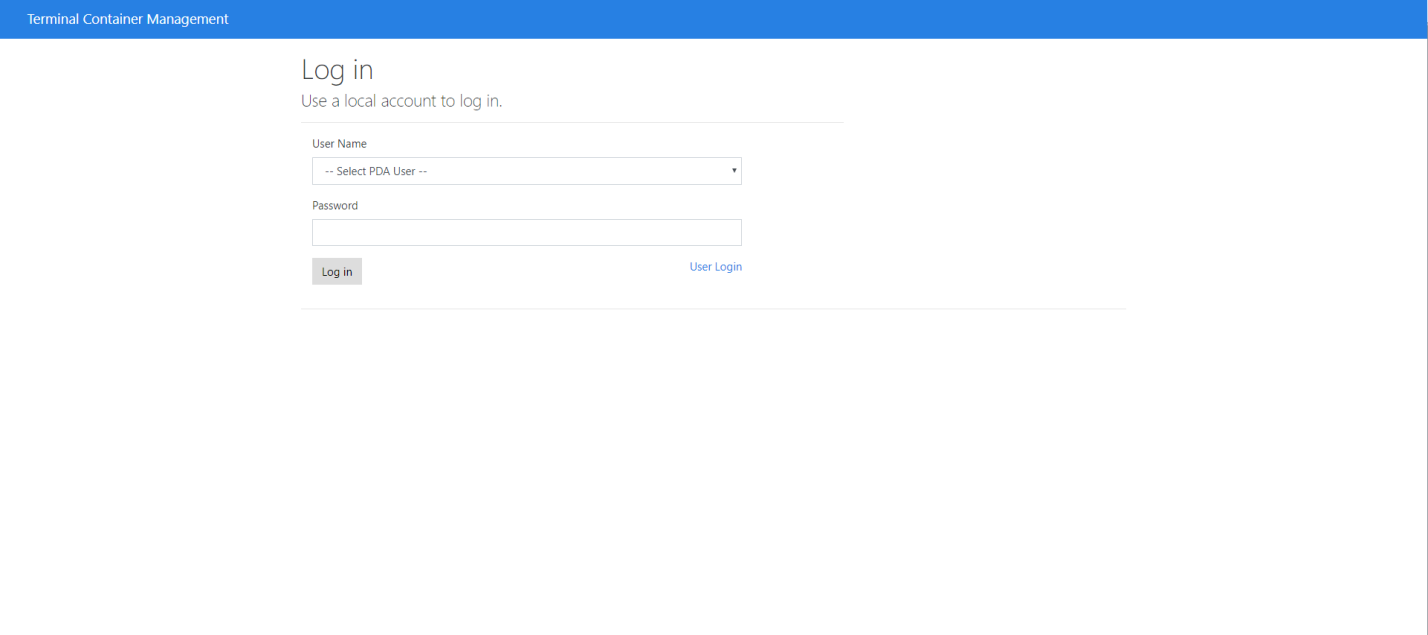Click the Password label text
Viewport: 1428px width, 635px height.
[335, 206]
